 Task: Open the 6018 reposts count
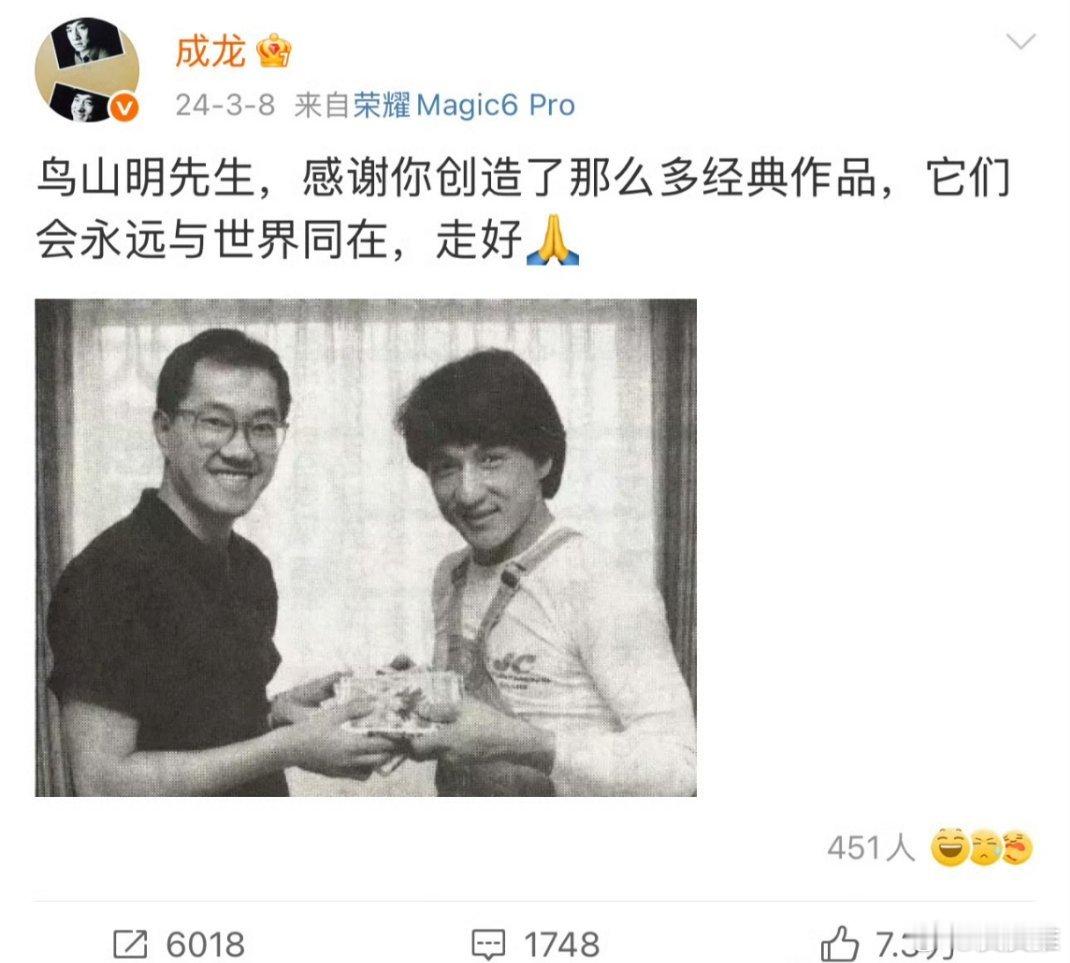(205, 945)
